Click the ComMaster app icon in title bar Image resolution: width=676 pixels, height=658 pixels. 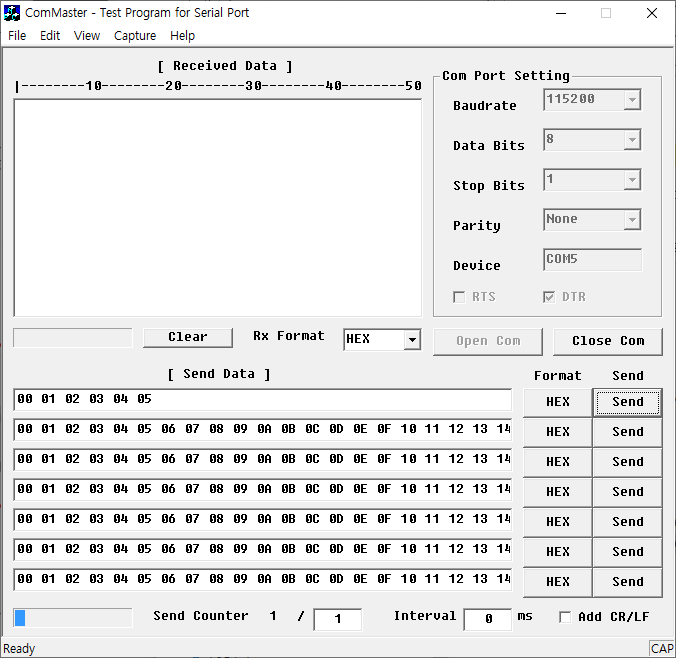pyautogui.click(x=13, y=13)
